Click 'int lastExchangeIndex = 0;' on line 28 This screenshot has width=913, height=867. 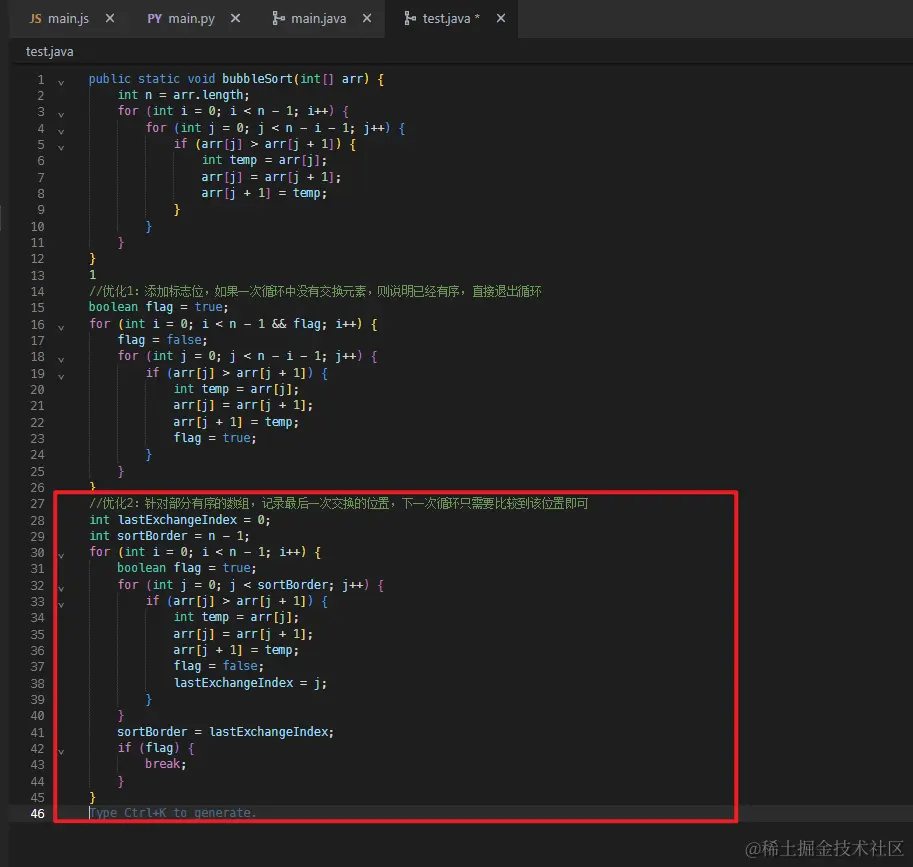coord(180,519)
